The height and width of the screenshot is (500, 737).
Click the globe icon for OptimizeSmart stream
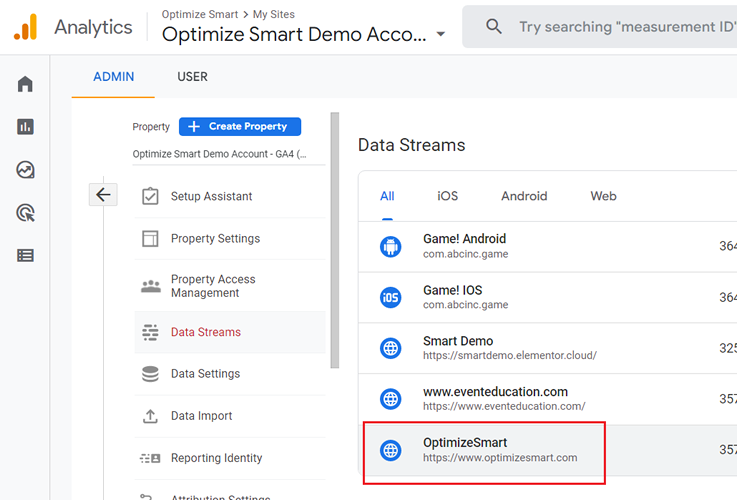click(x=391, y=450)
